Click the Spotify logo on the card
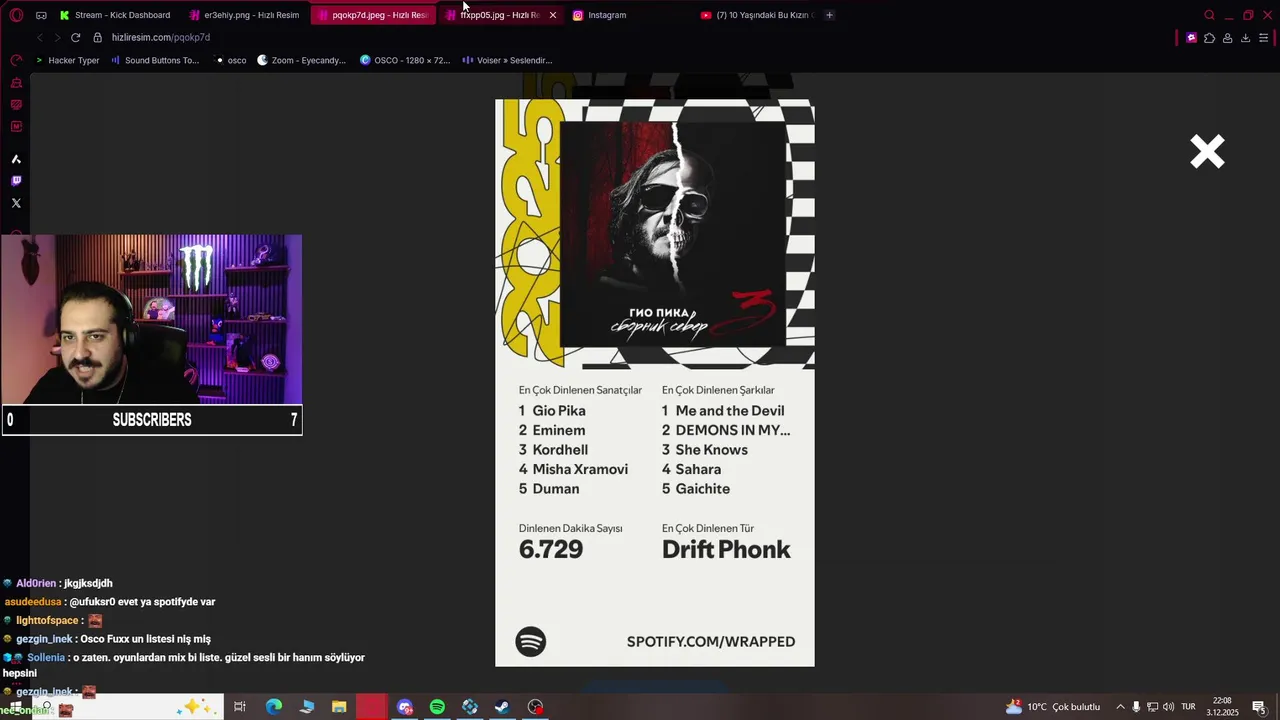Viewport: 1280px width, 720px height. 531,642
